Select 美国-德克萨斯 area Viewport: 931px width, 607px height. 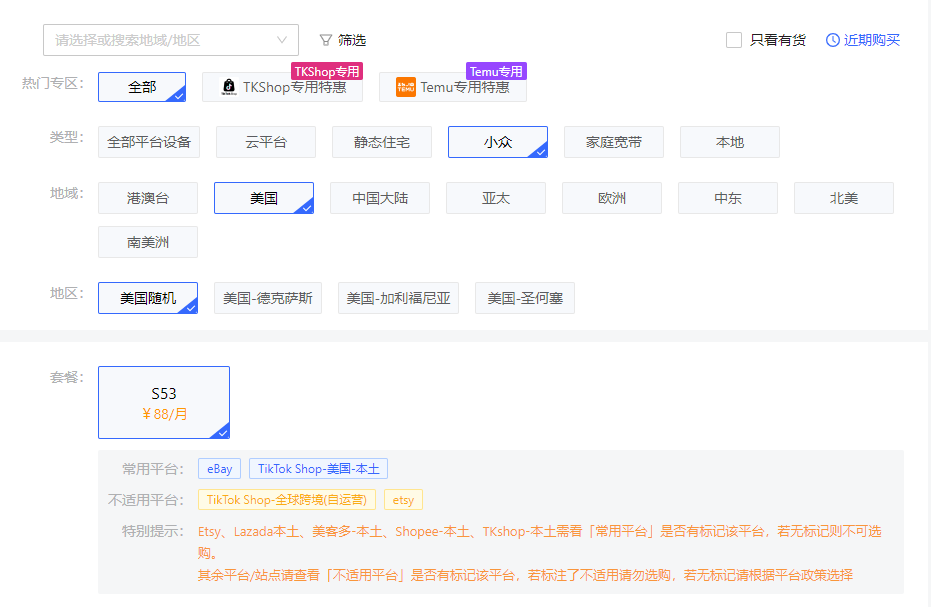[x=268, y=298]
